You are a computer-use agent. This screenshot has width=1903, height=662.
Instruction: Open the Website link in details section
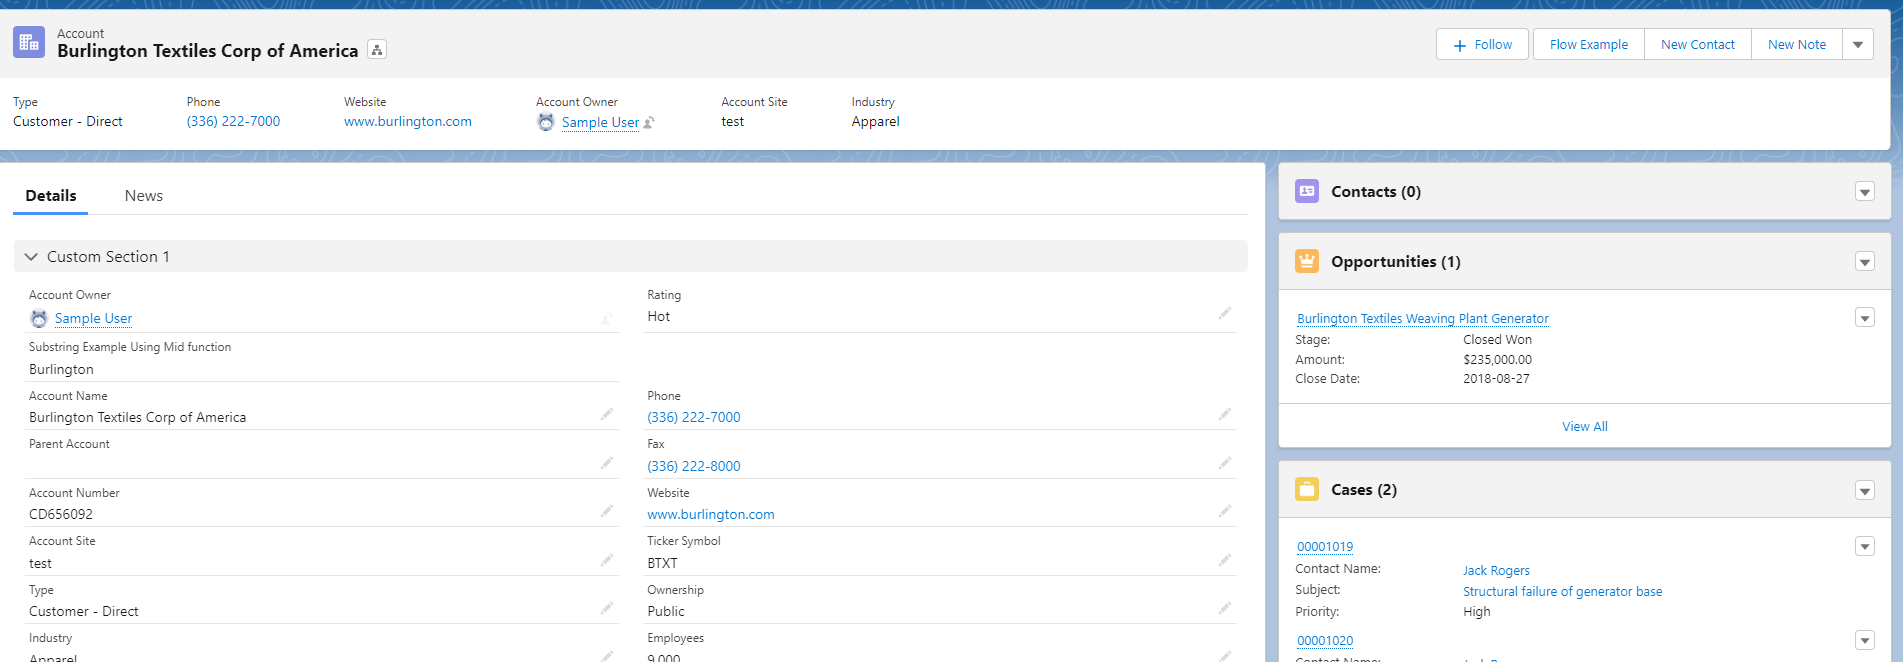point(711,514)
